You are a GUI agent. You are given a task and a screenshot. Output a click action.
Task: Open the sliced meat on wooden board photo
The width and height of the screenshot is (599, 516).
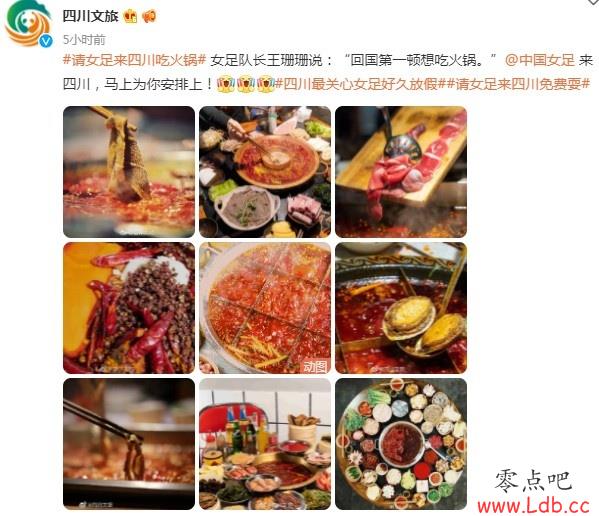point(401,171)
